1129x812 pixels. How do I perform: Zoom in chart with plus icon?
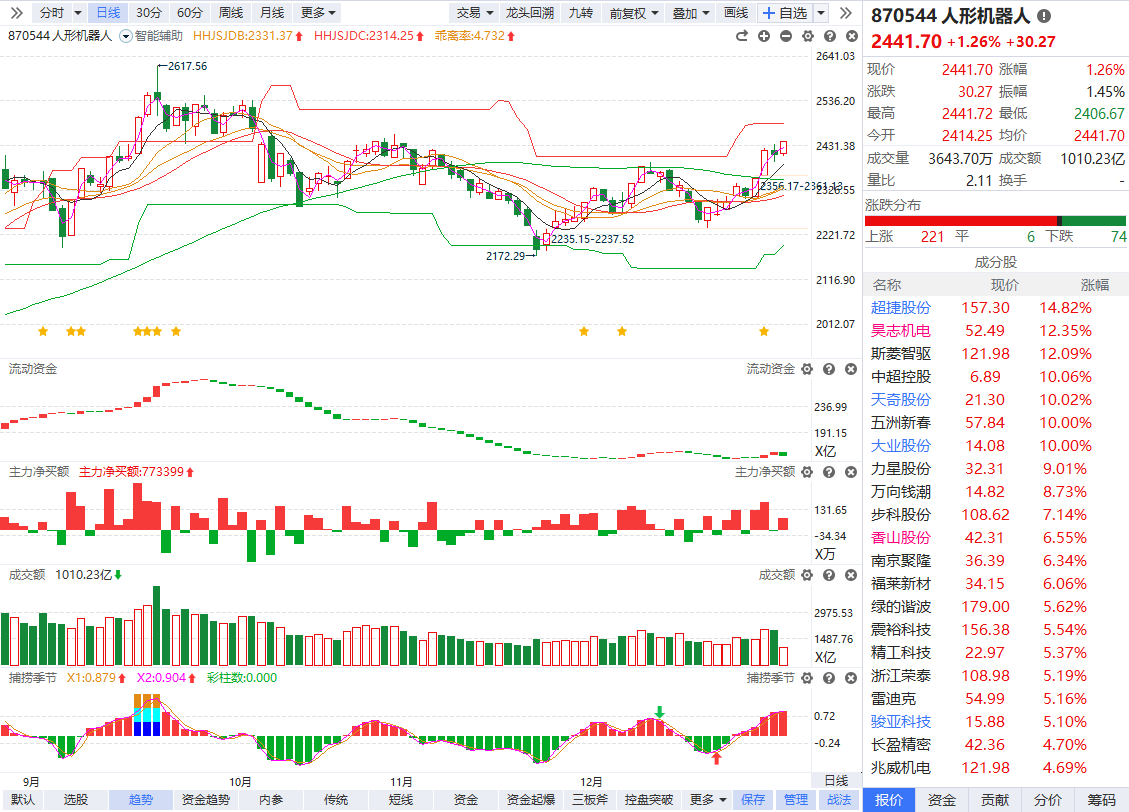click(764, 36)
